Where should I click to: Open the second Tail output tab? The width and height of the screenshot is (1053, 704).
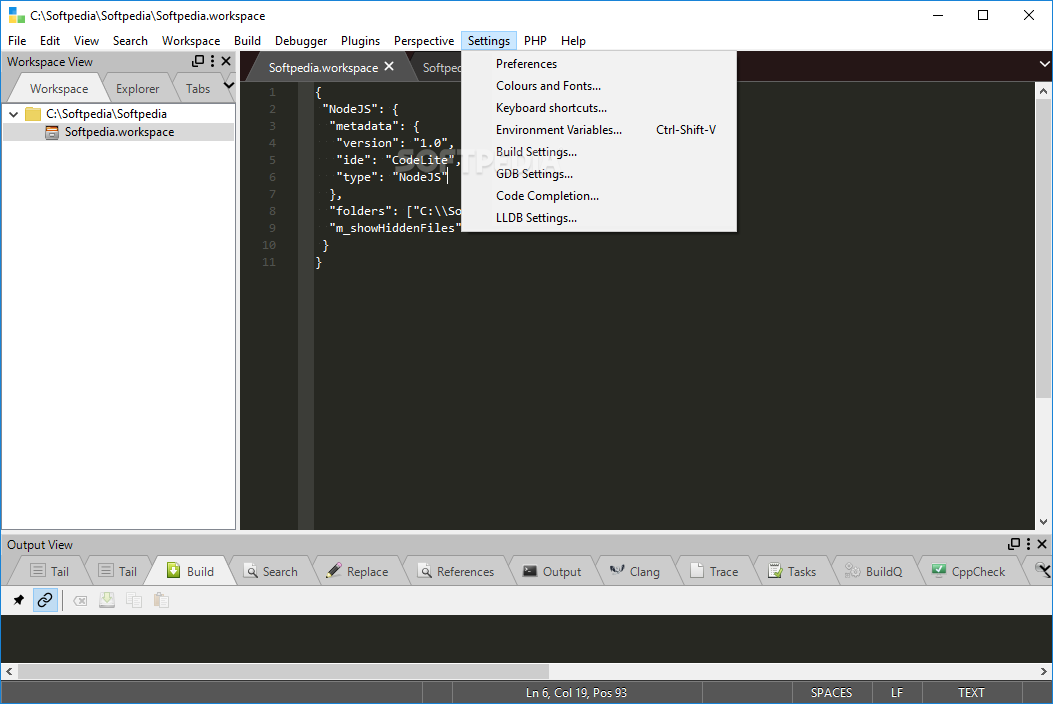pyautogui.click(x=118, y=572)
